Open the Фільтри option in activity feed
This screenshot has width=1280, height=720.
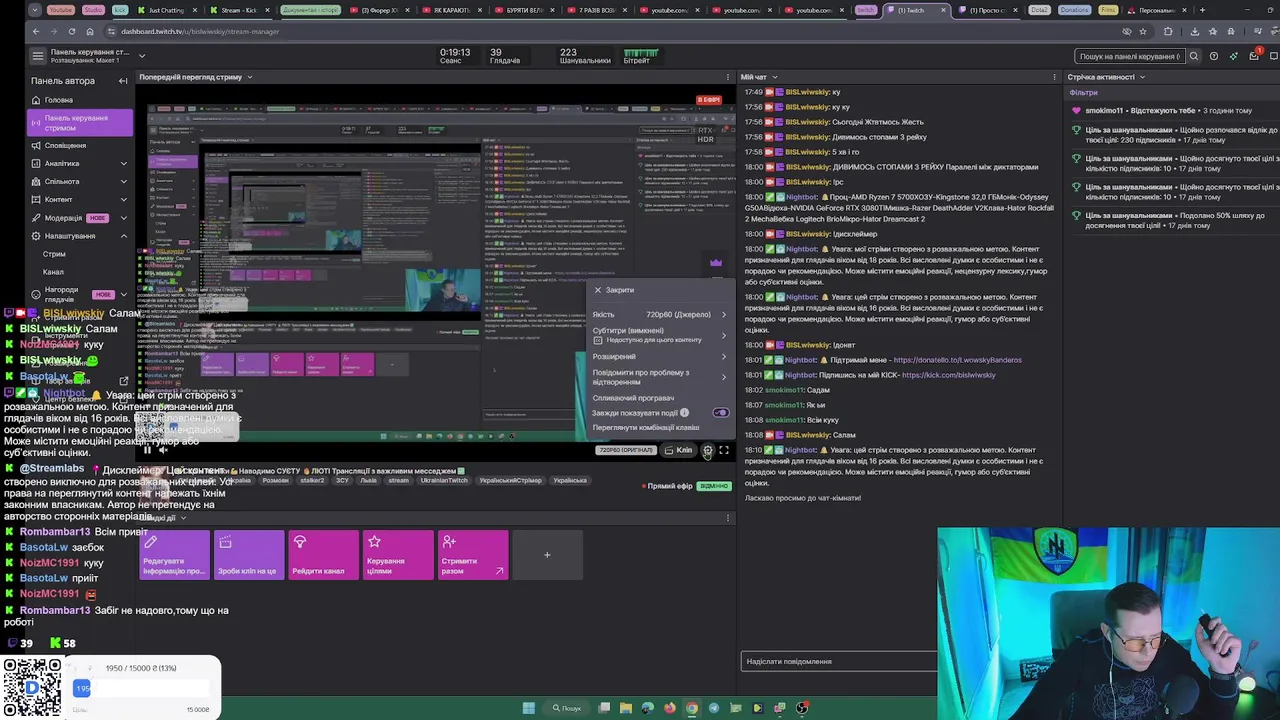click(x=1083, y=93)
